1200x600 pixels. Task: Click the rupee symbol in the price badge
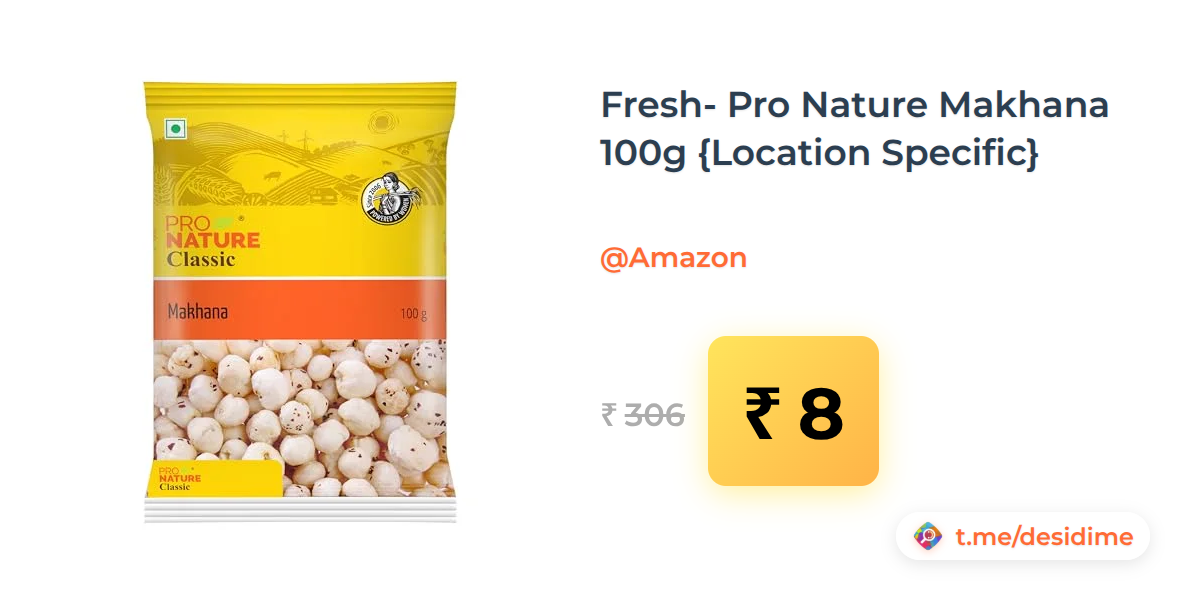(x=760, y=414)
